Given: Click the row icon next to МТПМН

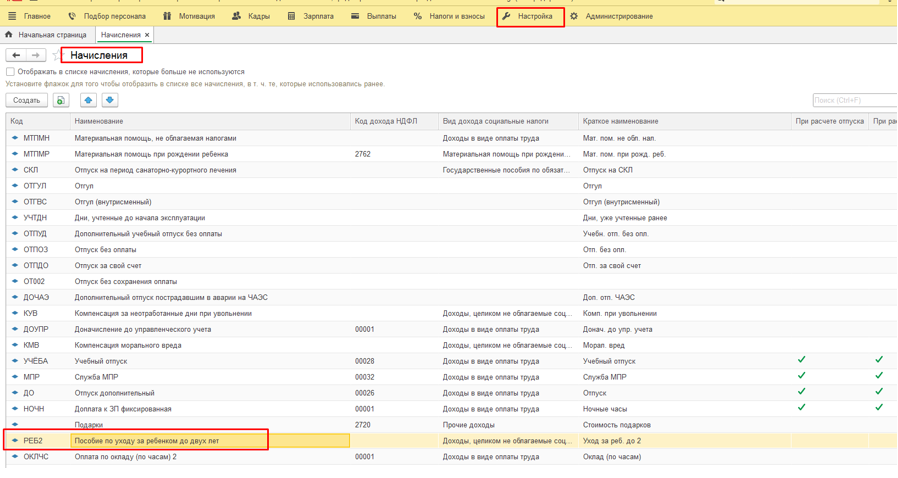Looking at the screenshot, I should coord(15,138).
